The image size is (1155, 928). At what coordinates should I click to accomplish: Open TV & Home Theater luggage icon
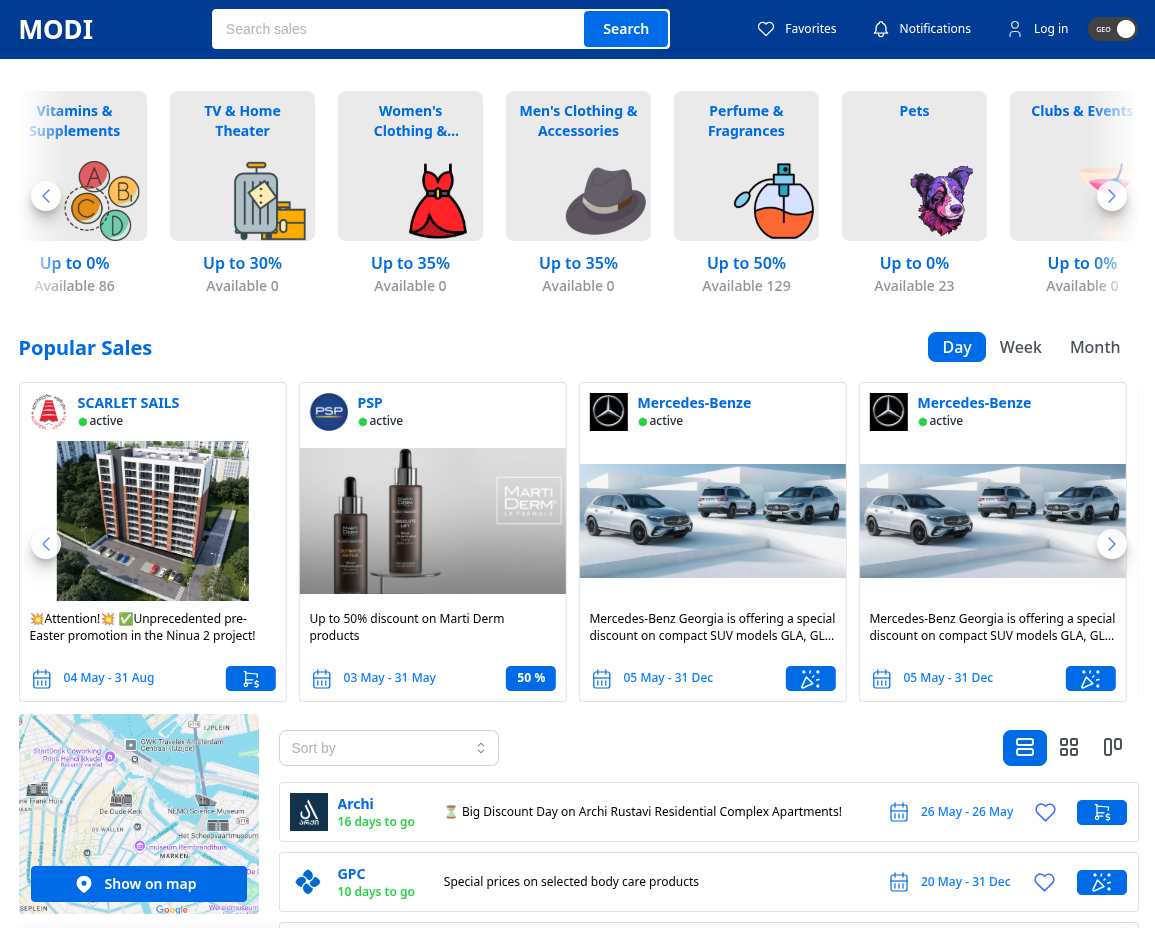(x=269, y=202)
